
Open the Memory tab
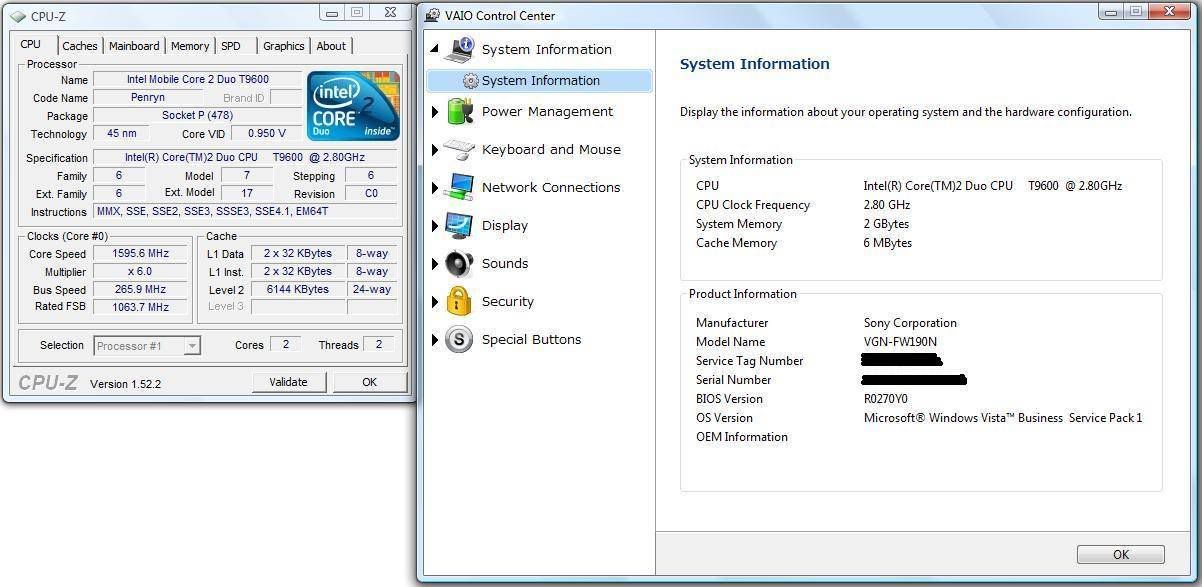pos(190,46)
